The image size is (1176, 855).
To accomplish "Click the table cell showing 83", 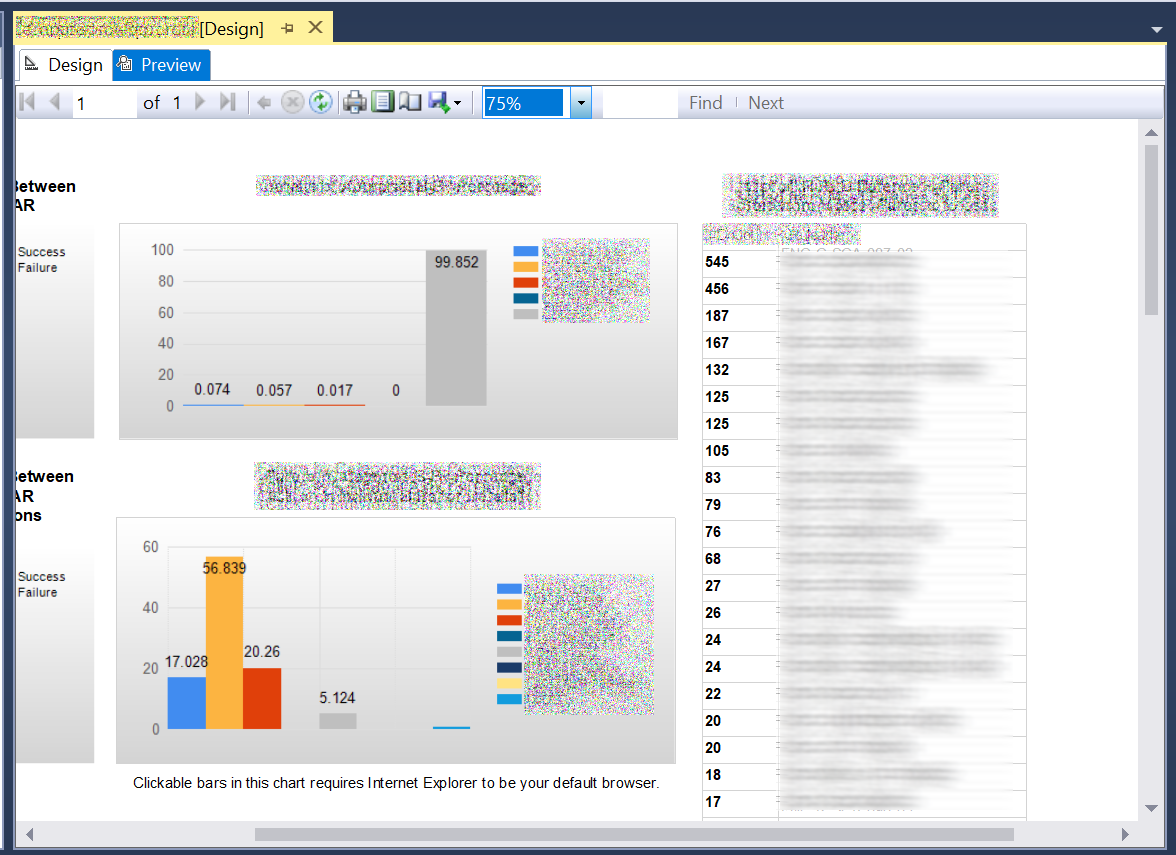I will [x=740, y=478].
